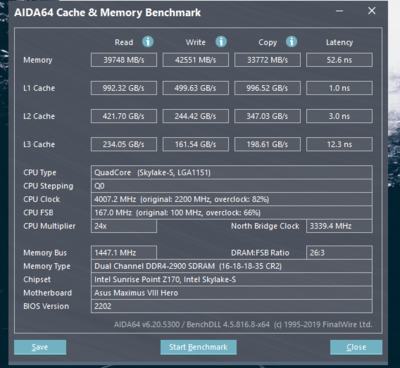Click the CPU Clock value field
Screen dimensions: 400x368
232,199
